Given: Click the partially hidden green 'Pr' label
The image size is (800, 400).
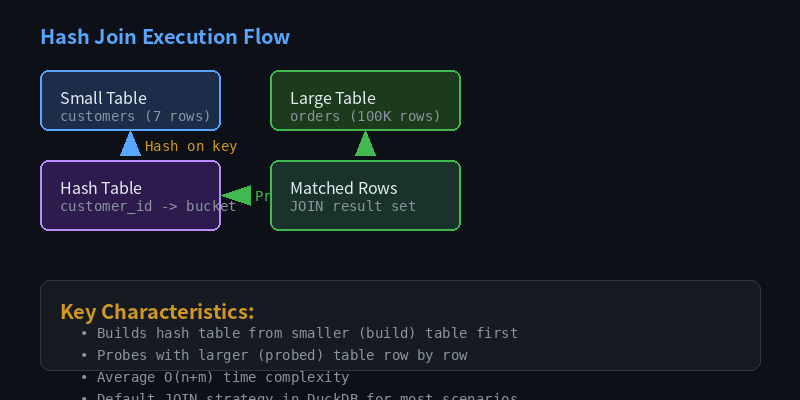Looking at the screenshot, I should pyautogui.click(x=262, y=196).
